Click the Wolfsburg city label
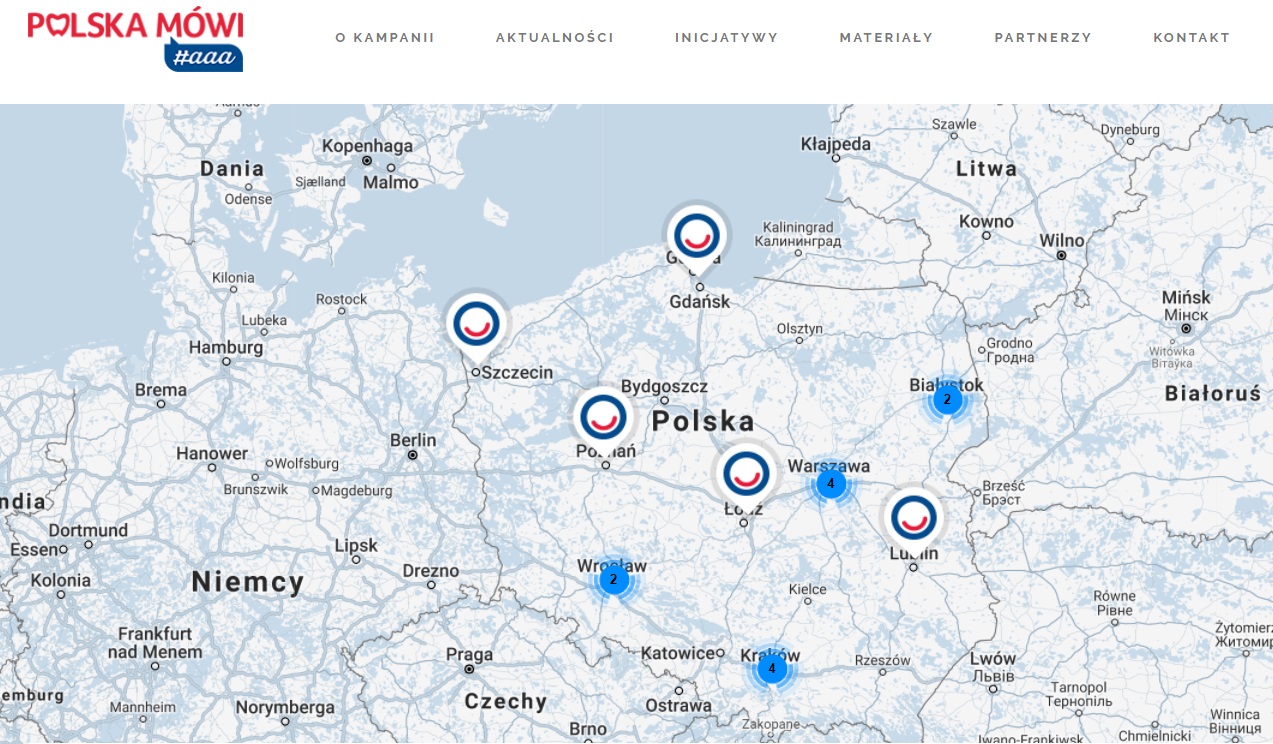 point(307,464)
